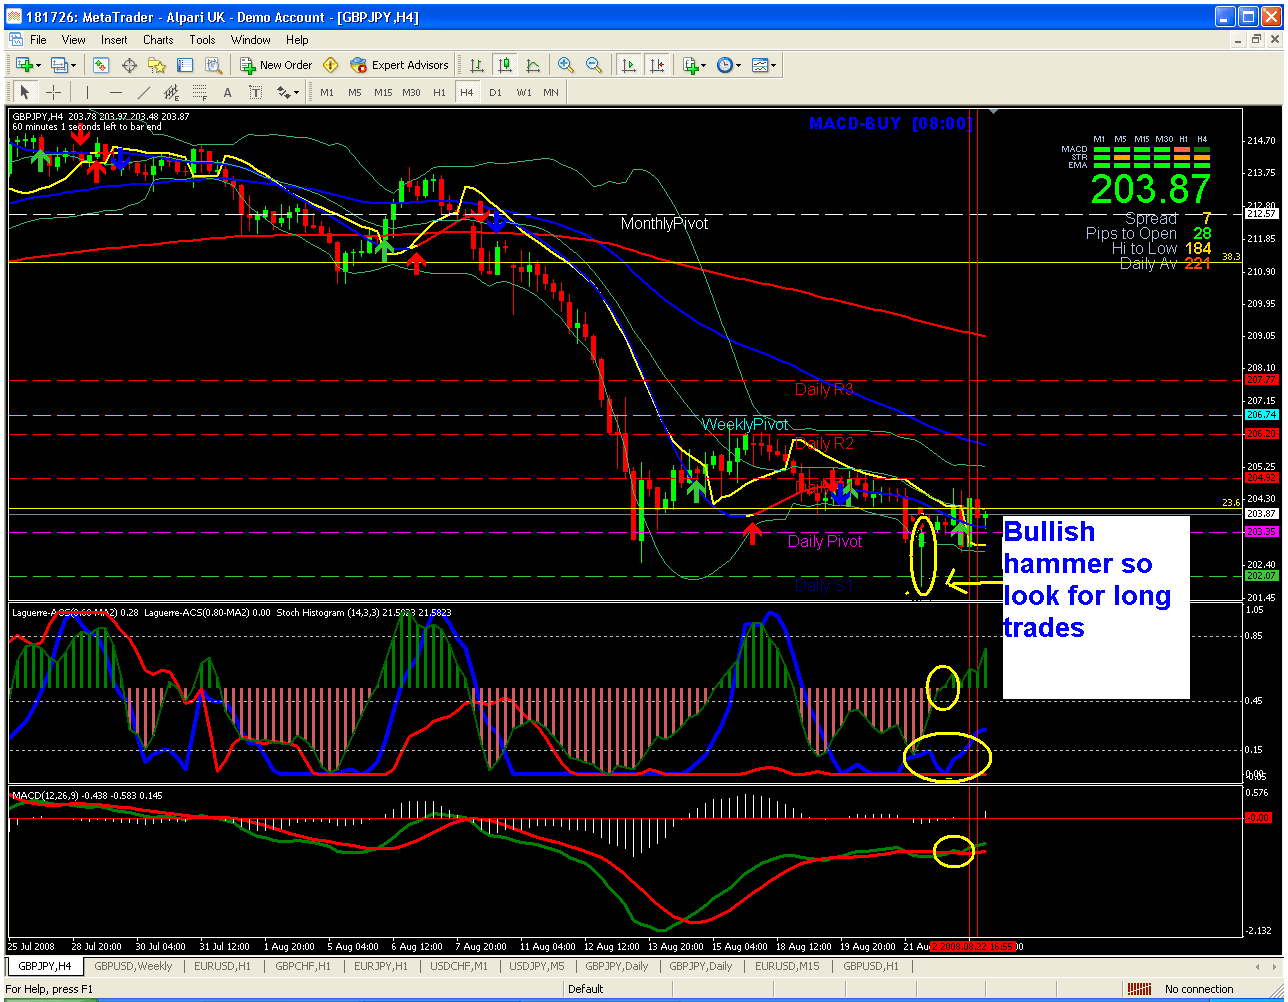Screen dimensions: 1288x1002
Task: Open the Help menu
Action: tap(297, 40)
